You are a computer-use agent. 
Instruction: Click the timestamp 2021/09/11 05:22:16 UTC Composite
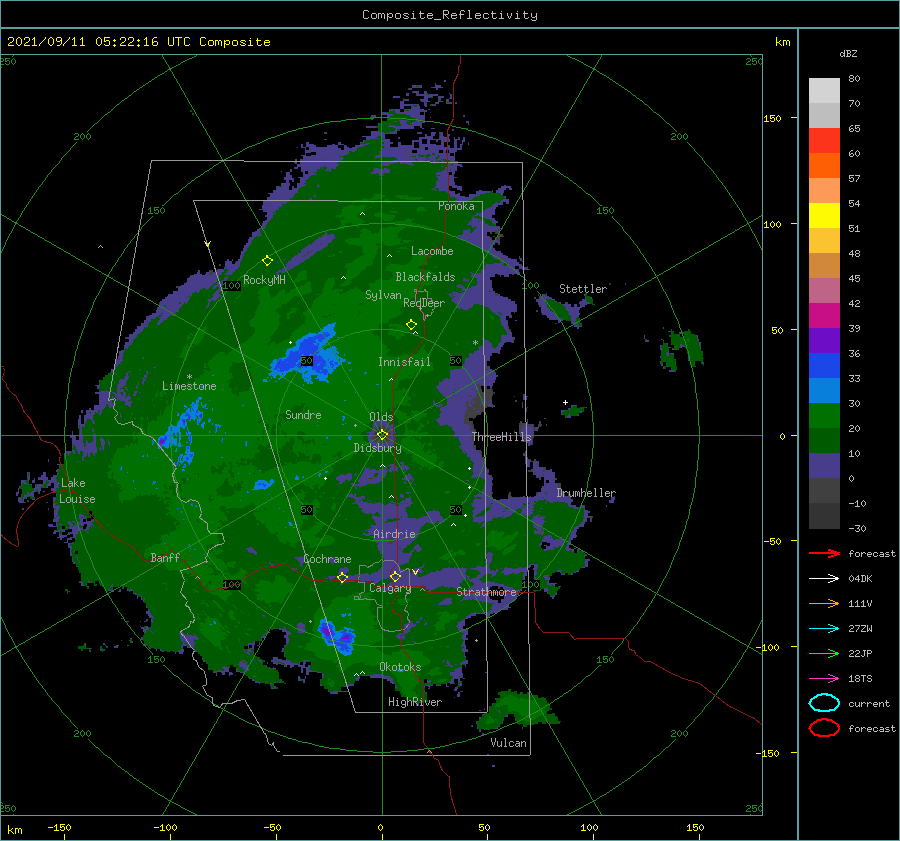pyautogui.click(x=138, y=42)
